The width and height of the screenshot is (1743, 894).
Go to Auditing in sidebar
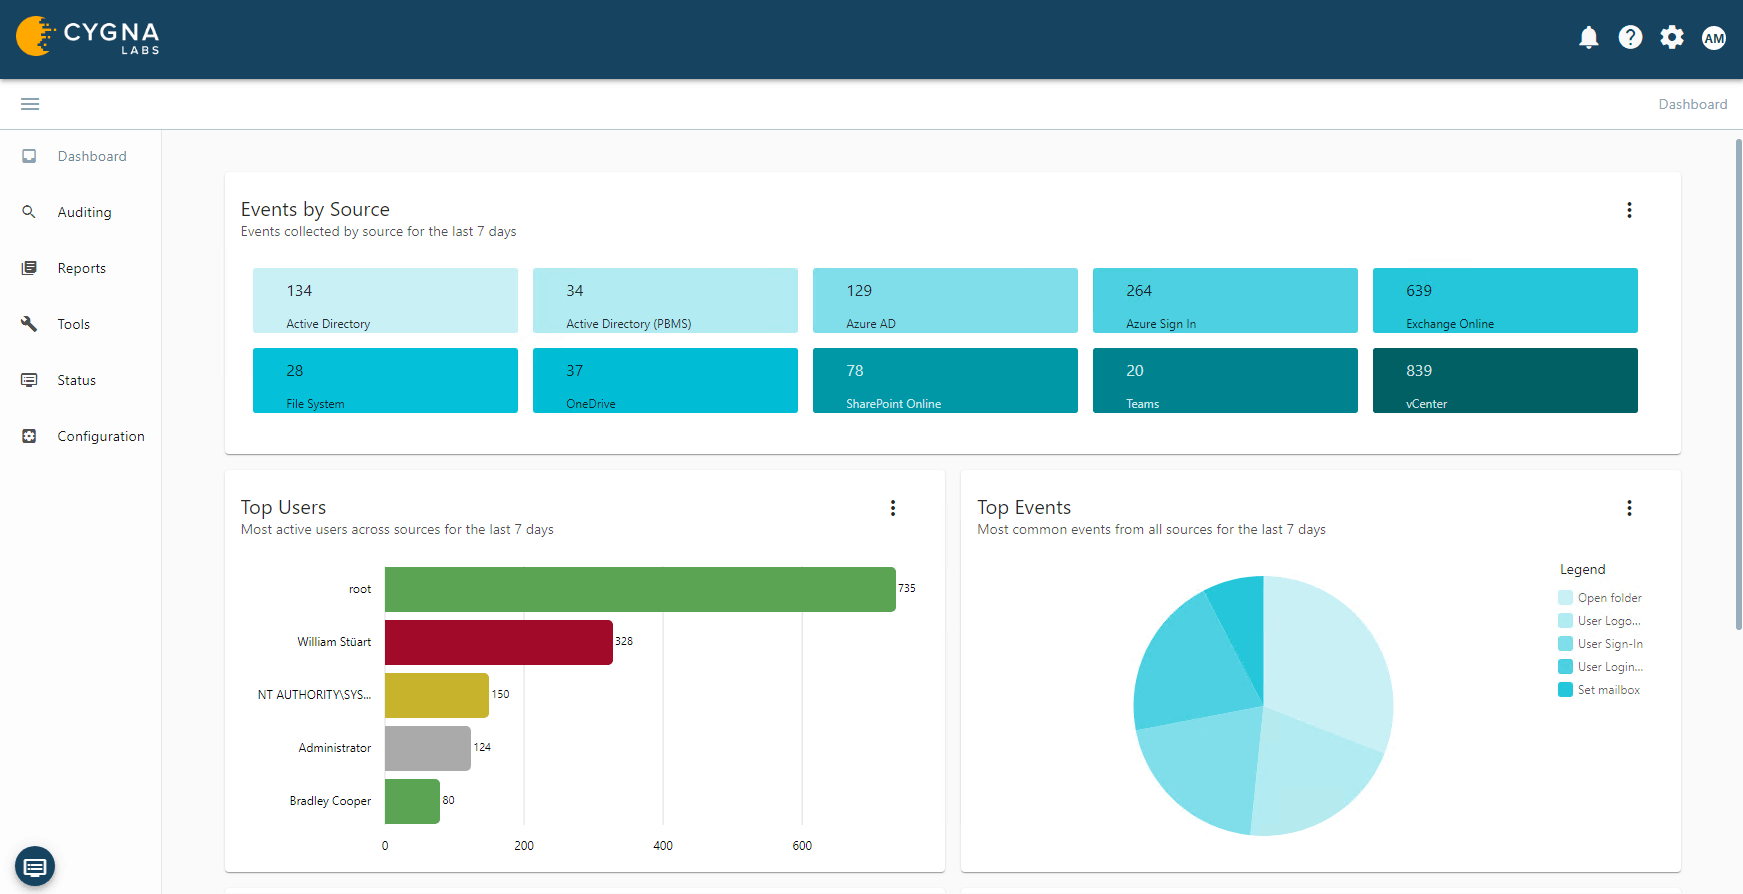coord(85,212)
